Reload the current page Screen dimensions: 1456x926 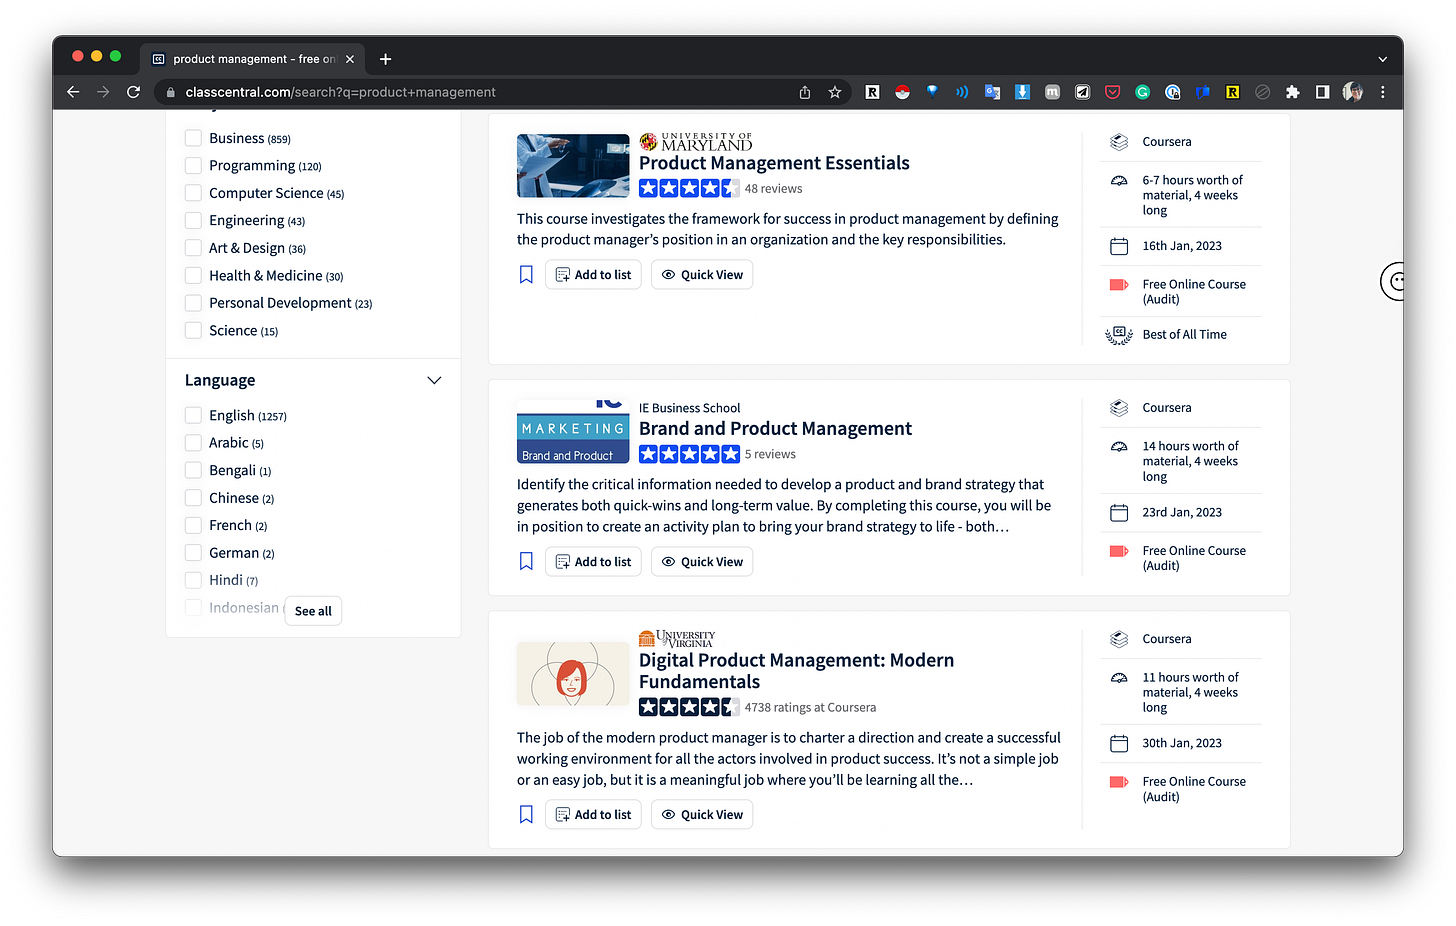[x=133, y=92]
